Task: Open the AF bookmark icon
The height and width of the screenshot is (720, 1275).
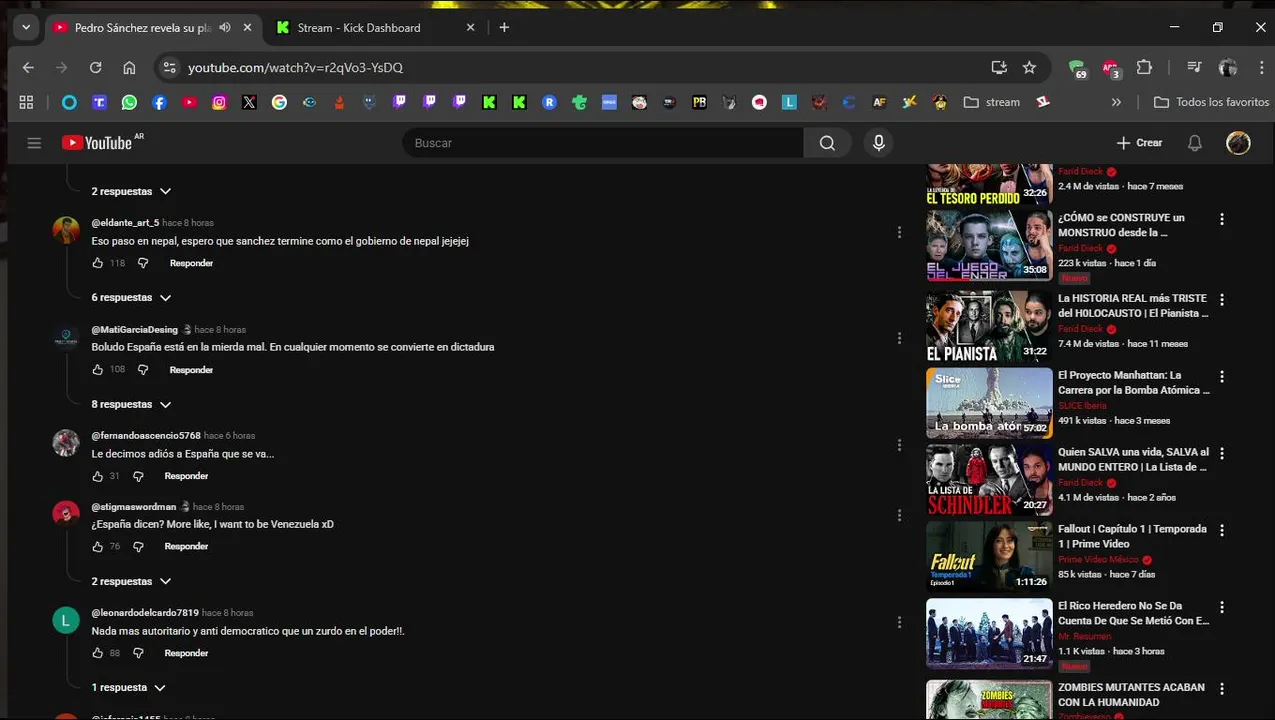Action: pos(879,102)
